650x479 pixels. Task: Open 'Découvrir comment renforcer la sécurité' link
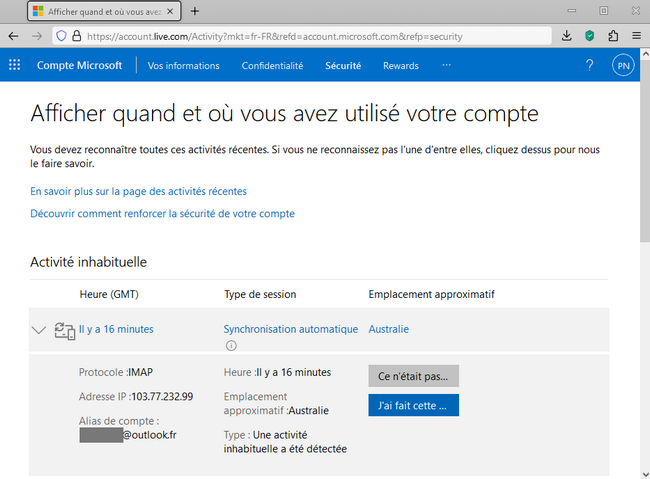point(162,214)
